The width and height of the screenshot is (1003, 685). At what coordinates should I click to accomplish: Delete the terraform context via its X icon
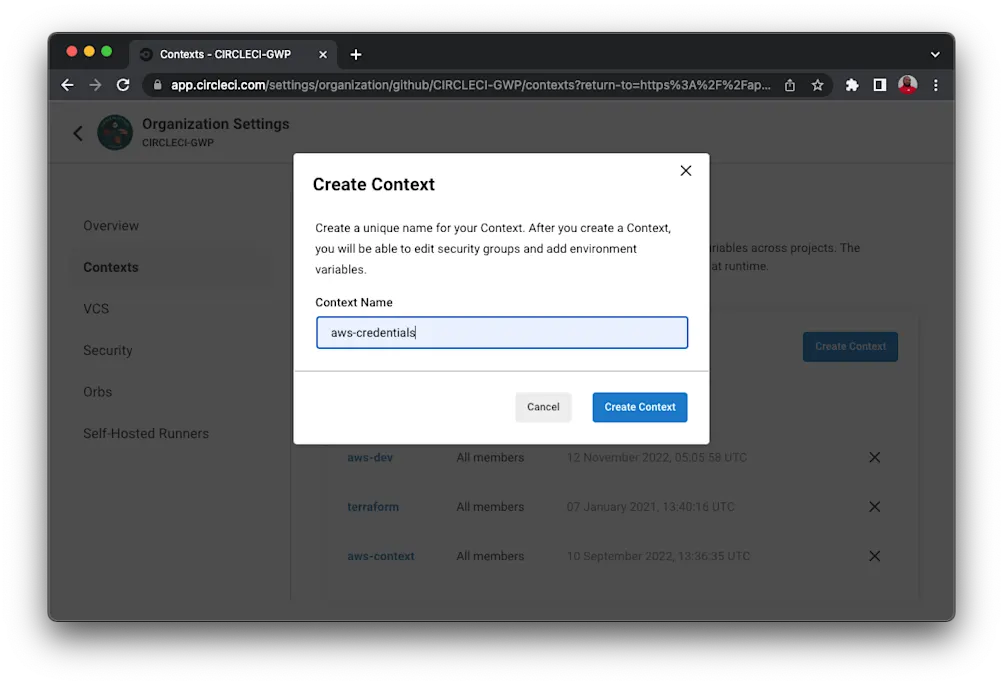(x=873, y=507)
